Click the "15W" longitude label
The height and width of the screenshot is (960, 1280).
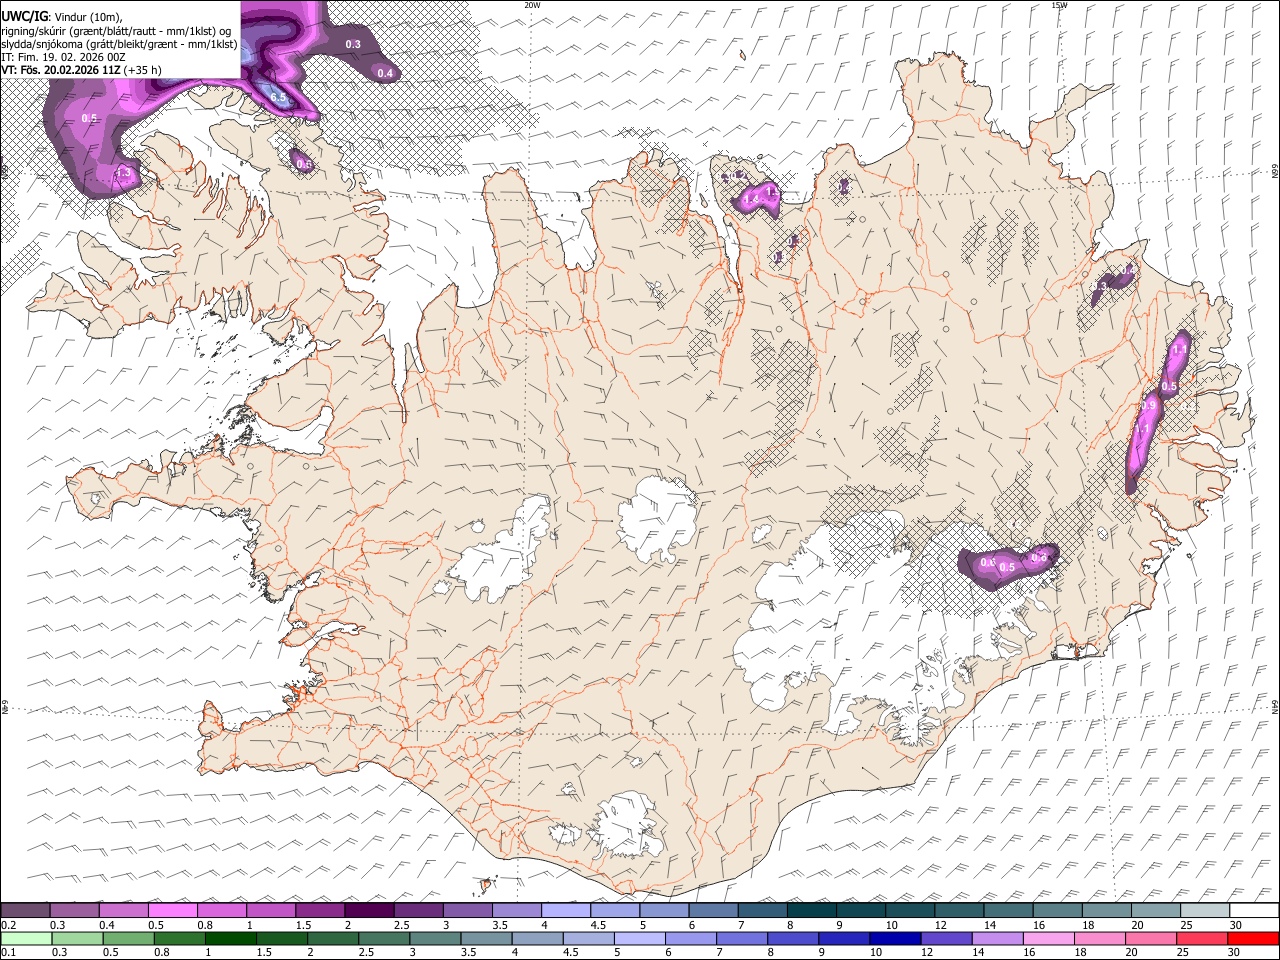pyautogui.click(x=1059, y=5)
